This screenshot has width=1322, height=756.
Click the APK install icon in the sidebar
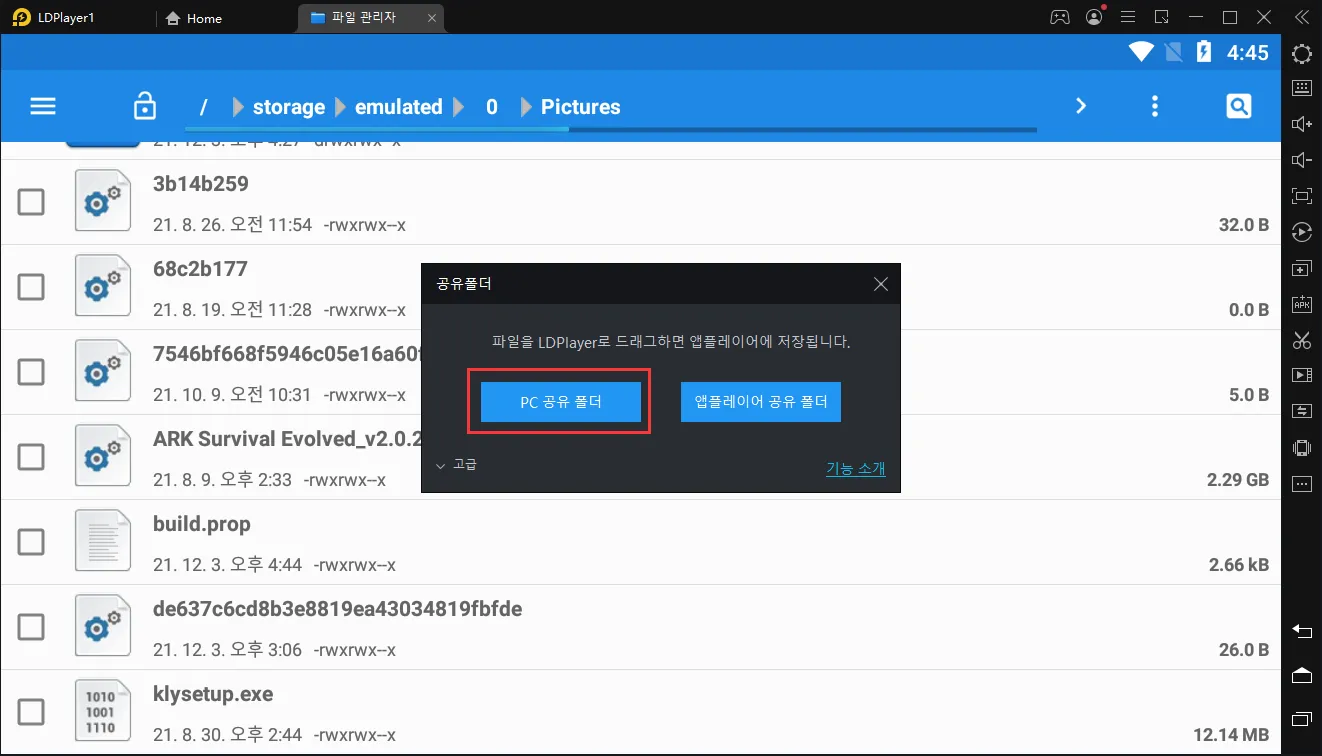pos(1301,303)
